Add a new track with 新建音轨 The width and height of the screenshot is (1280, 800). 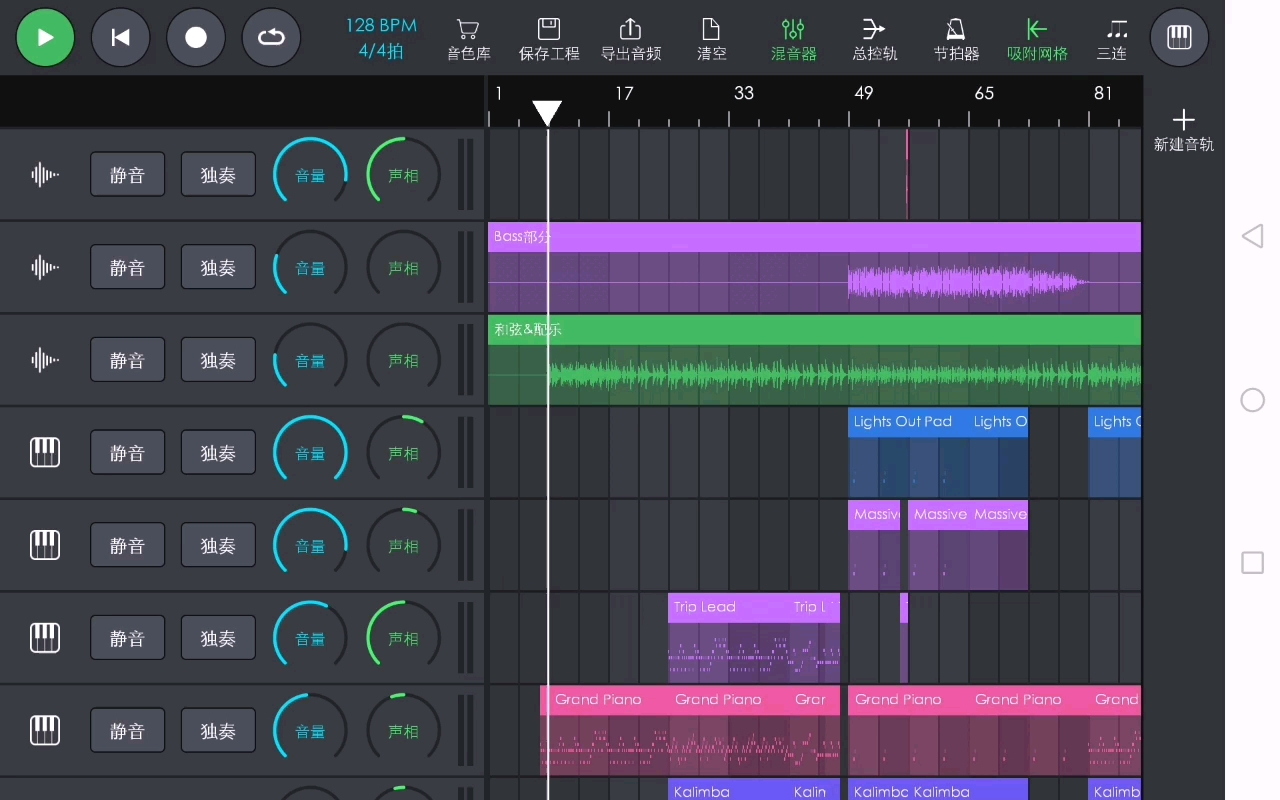(x=1184, y=131)
